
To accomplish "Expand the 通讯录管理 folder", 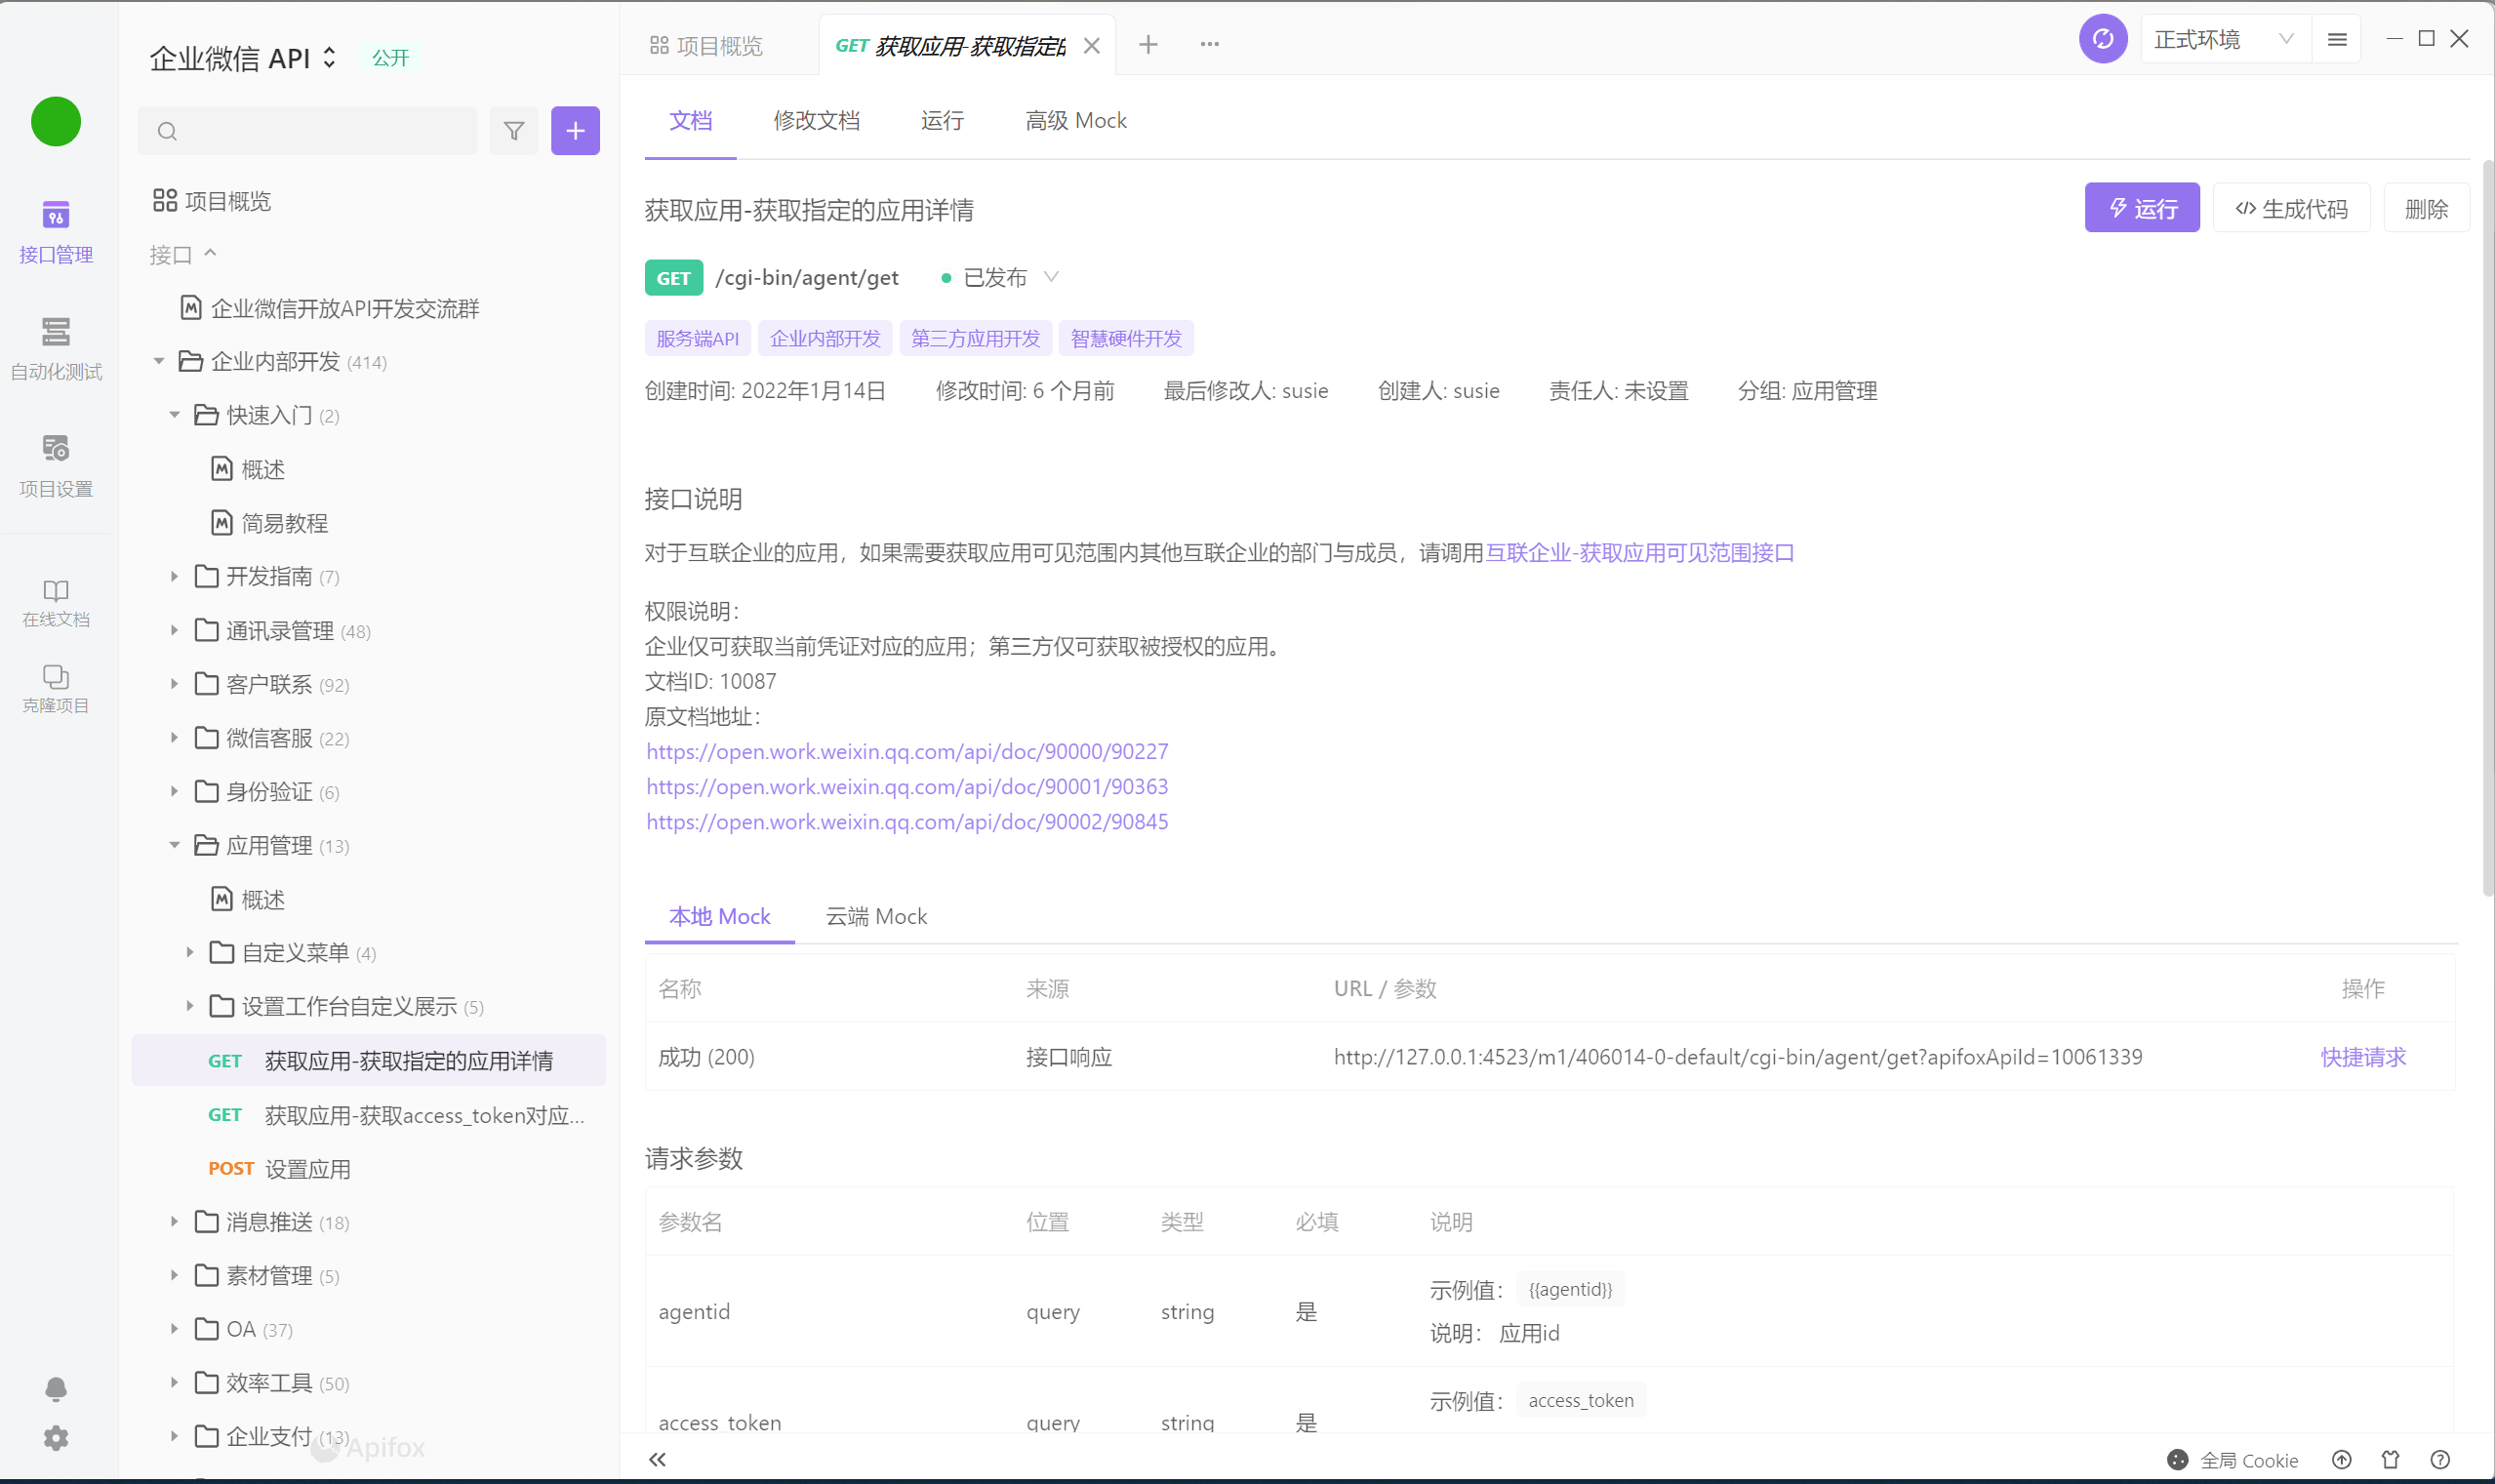I will (x=174, y=630).
